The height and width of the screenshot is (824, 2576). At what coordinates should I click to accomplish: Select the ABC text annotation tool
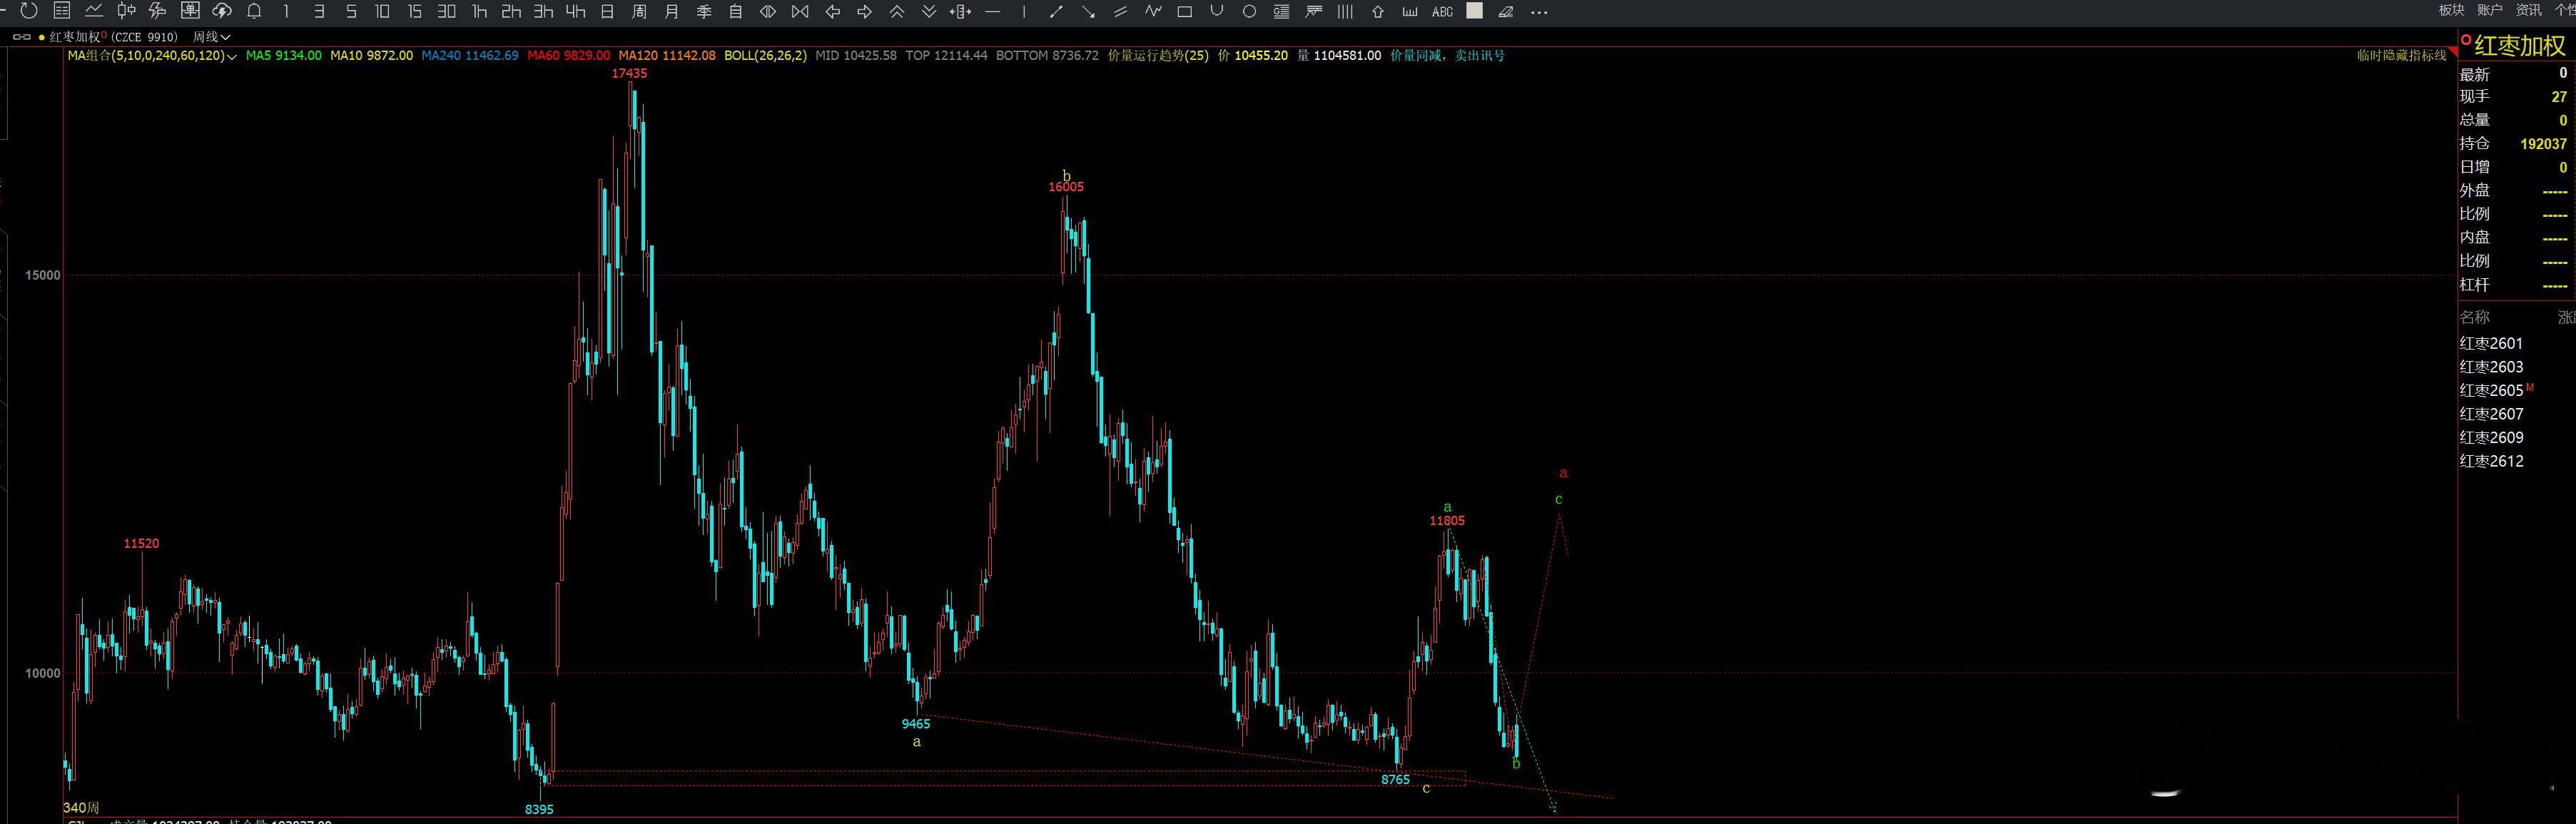(1441, 11)
